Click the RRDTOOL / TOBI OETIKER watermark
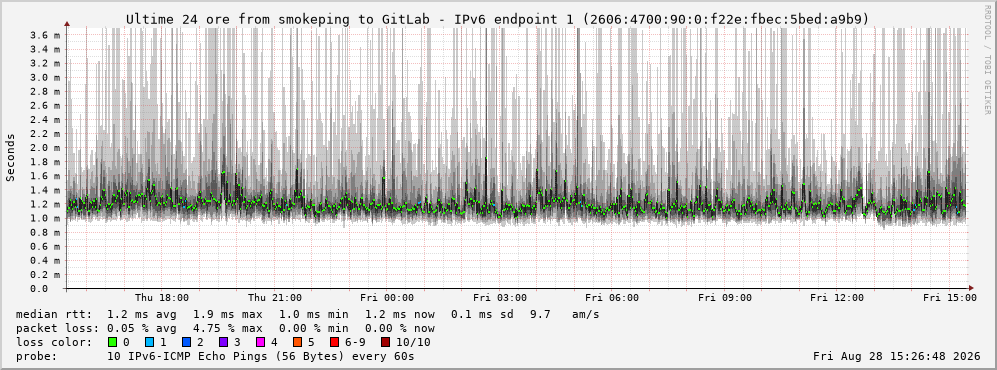997x370 pixels. coord(987,60)
